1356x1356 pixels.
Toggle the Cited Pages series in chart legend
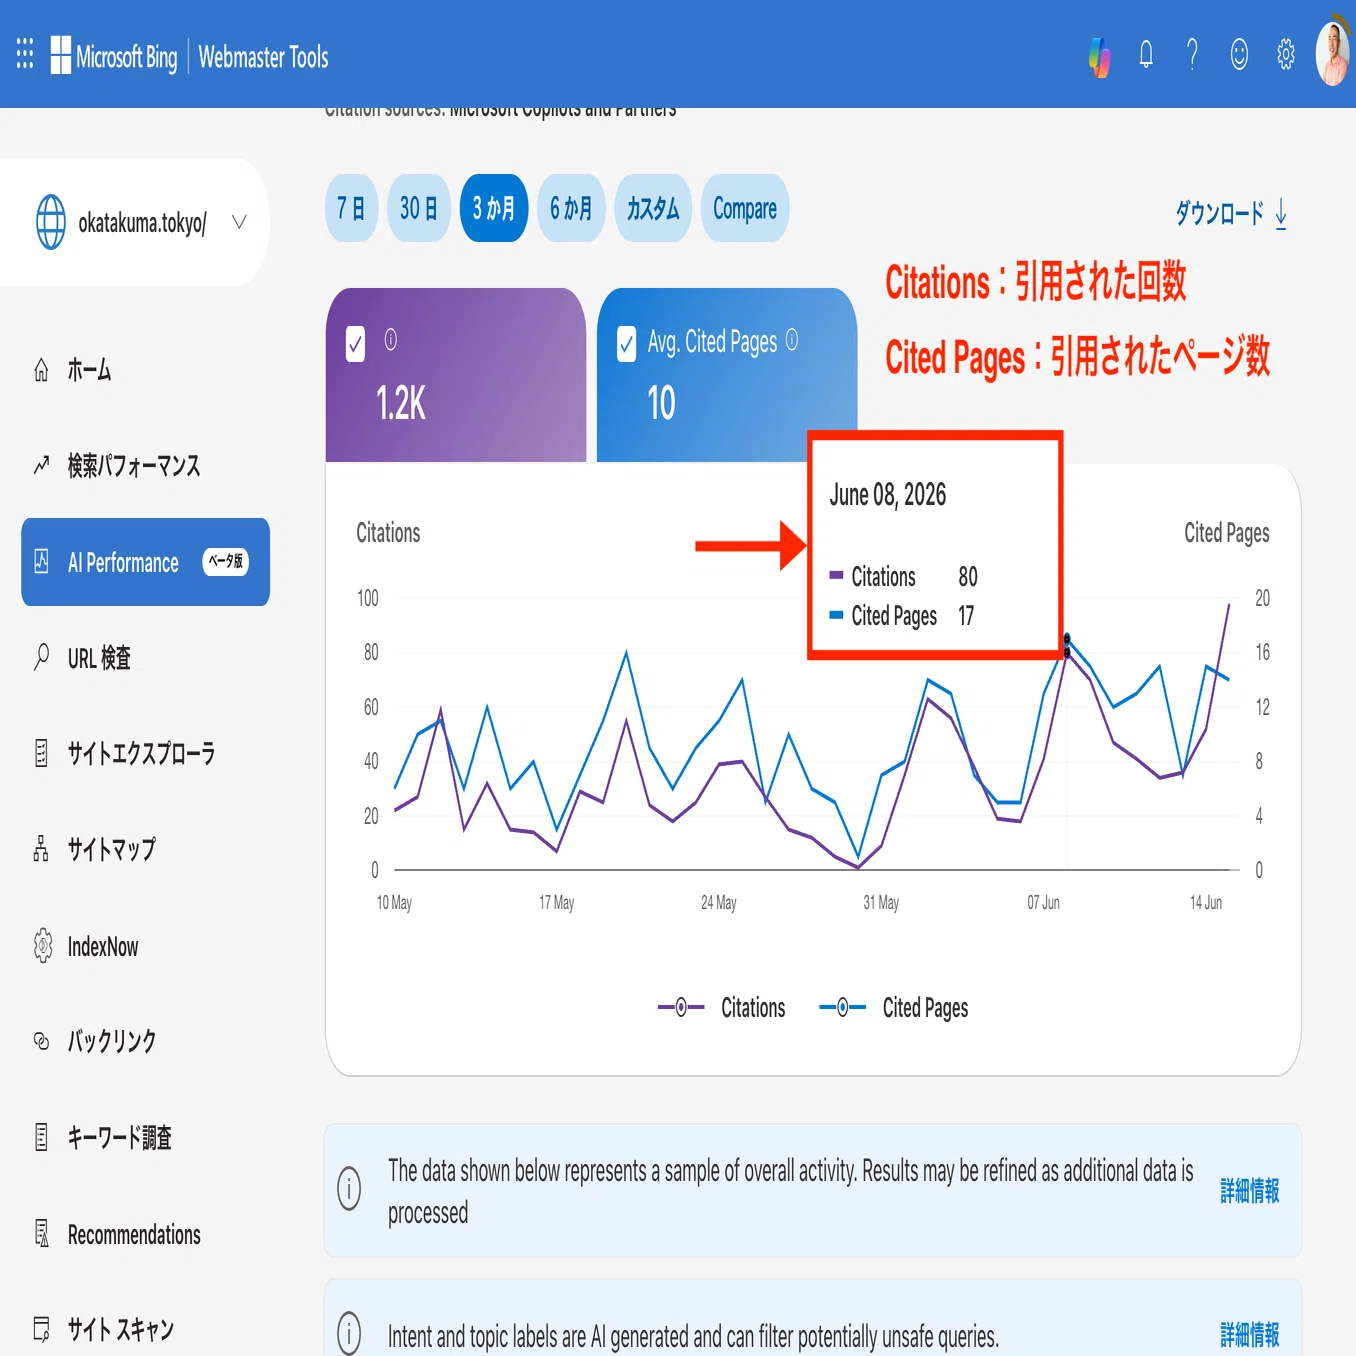[x=894, y=1007]
